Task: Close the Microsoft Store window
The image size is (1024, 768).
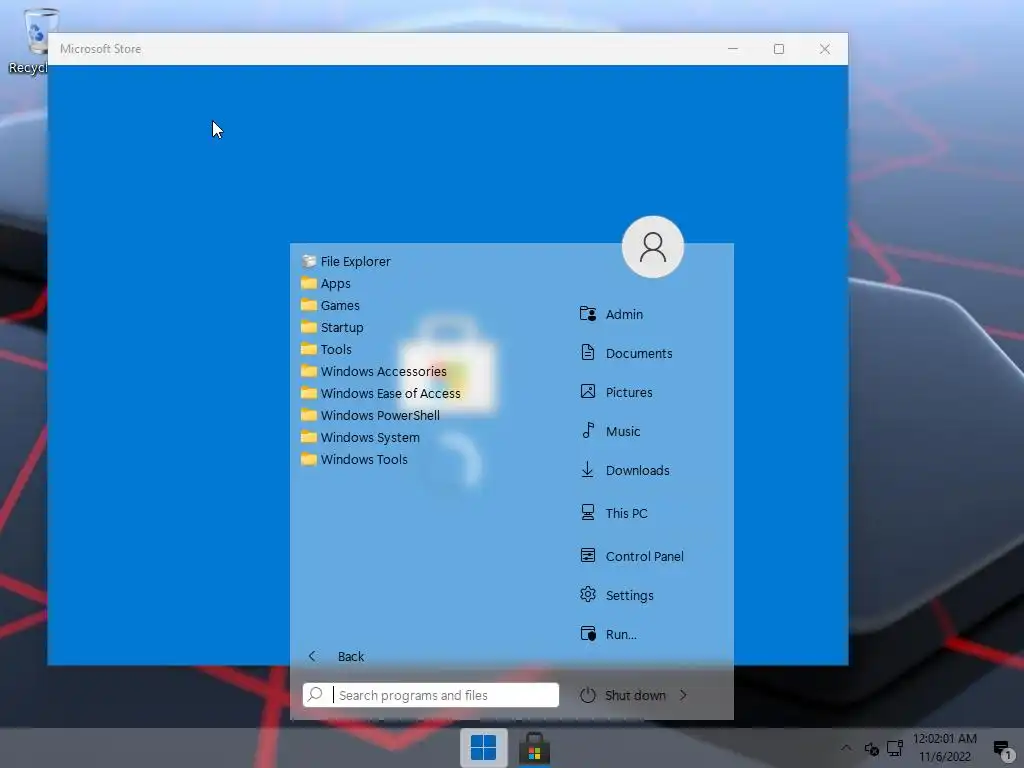Action: (x=825, y=49)
